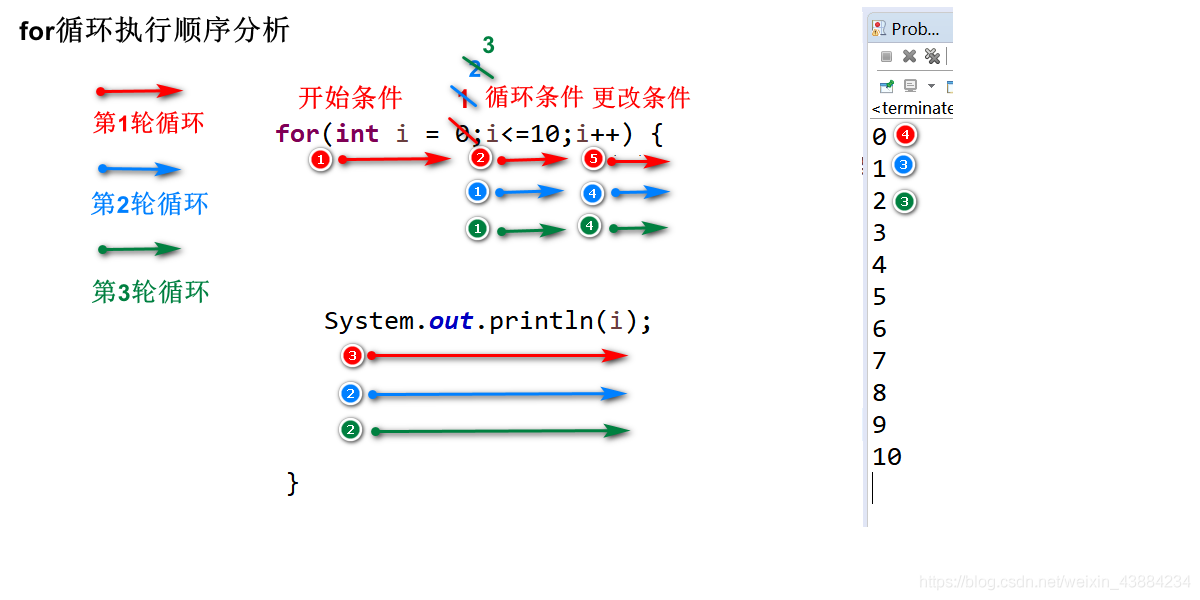Click the <terminate... console status label
Image resolution: width=1200 pixels, height=600 pixels.
click(912, 108)
